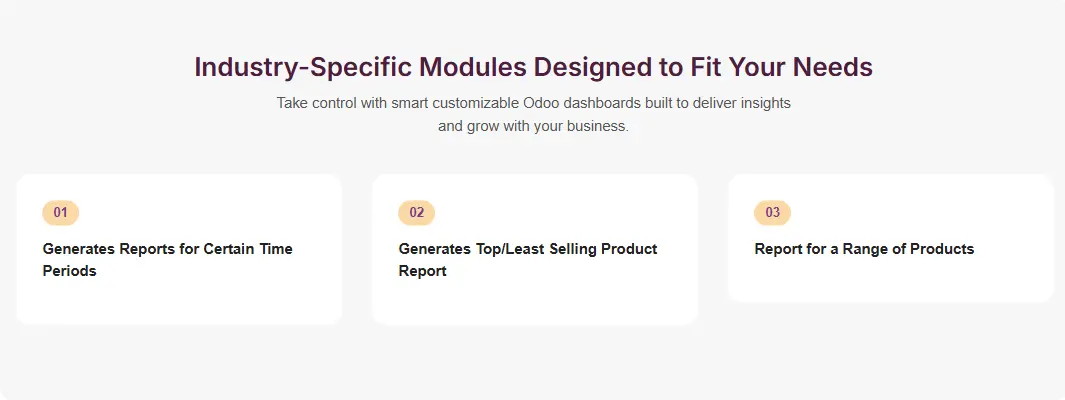Image resolution: width=1065 pixels, height=400 pixels.
Task: Click blank area below second card's title
Action: (x=534, y=302)
